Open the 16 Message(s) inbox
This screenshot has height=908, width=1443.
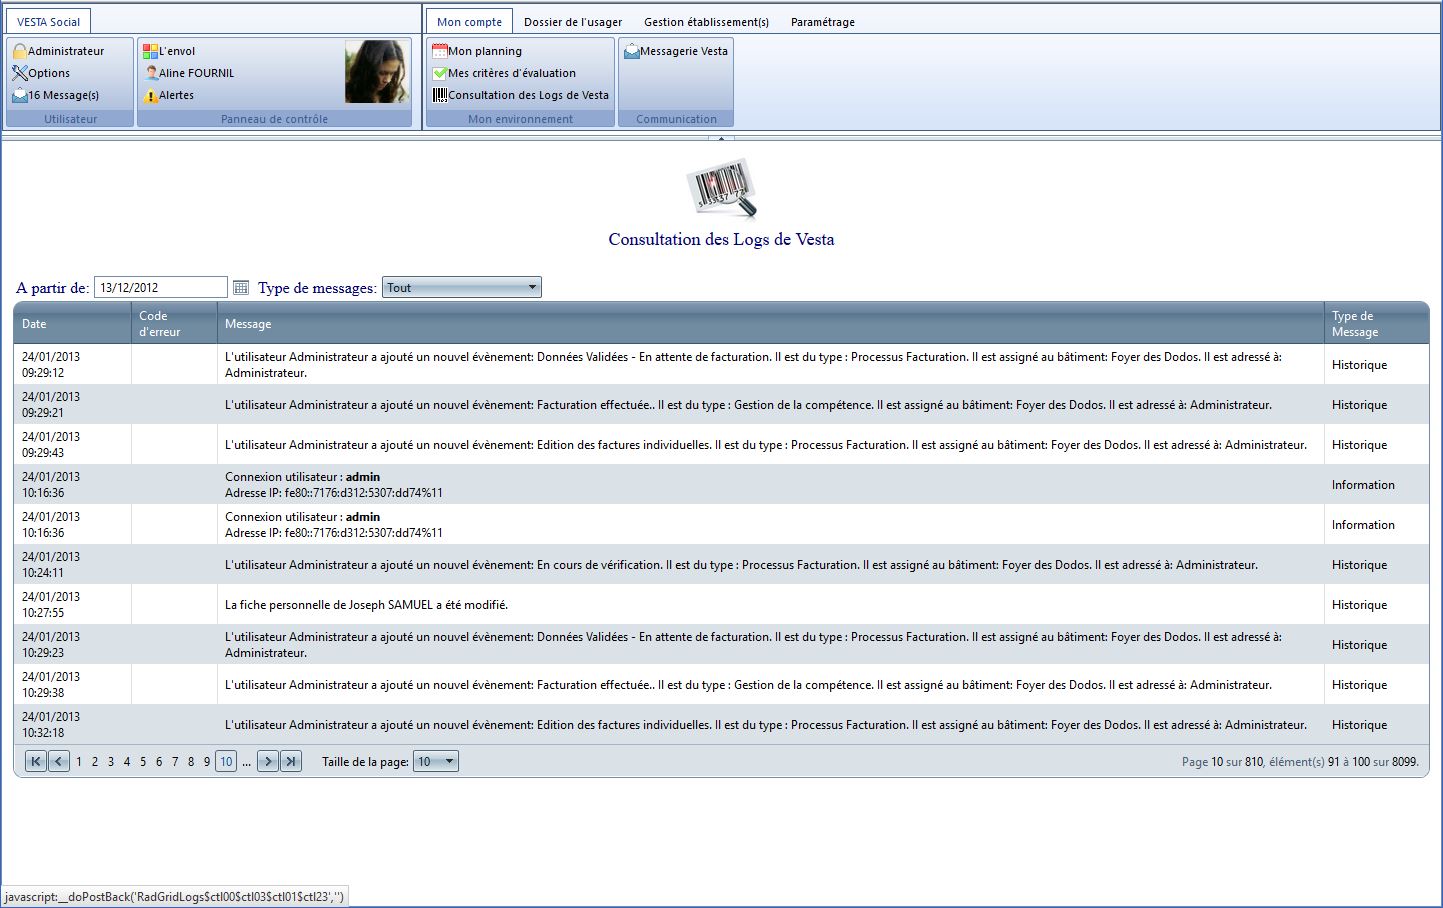[20, 96]
